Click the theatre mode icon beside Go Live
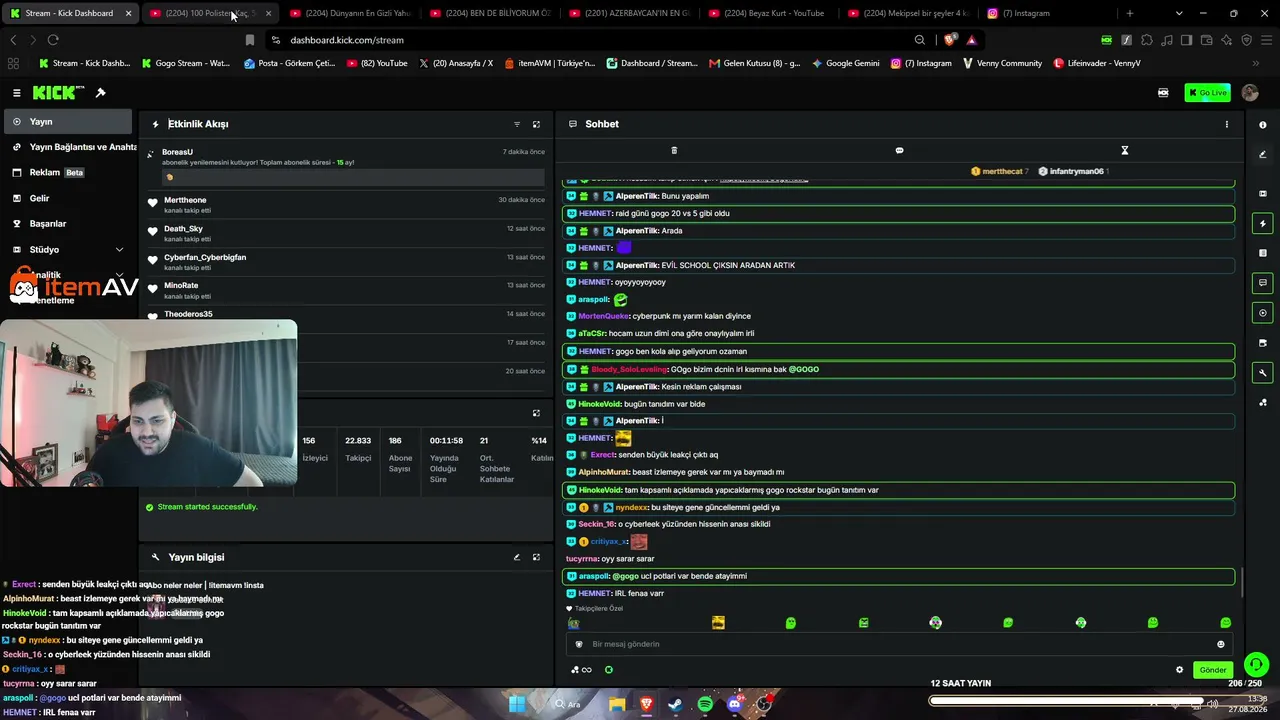This screenshot has height=720, width=1280. coord(1163,93)
